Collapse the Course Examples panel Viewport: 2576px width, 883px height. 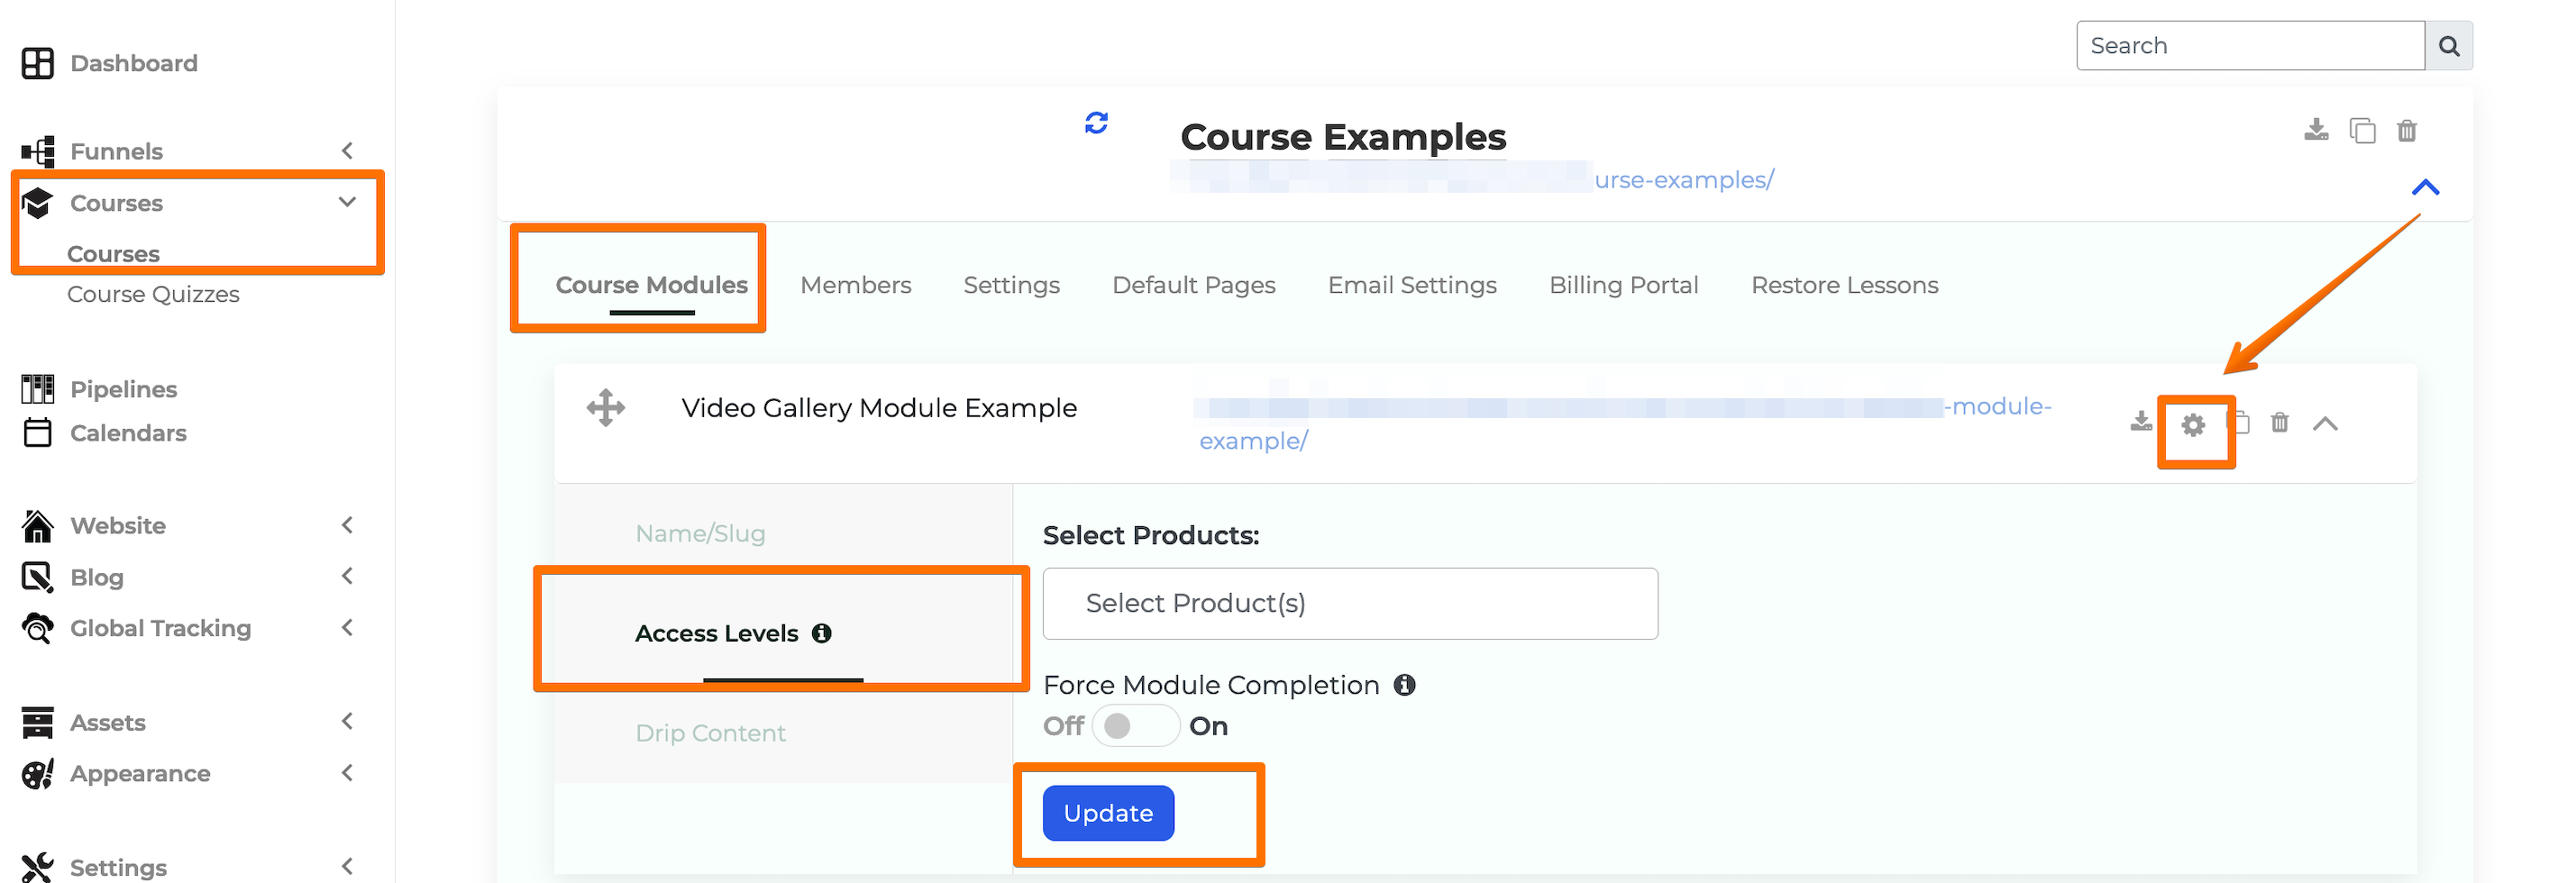coord(2425,188)
